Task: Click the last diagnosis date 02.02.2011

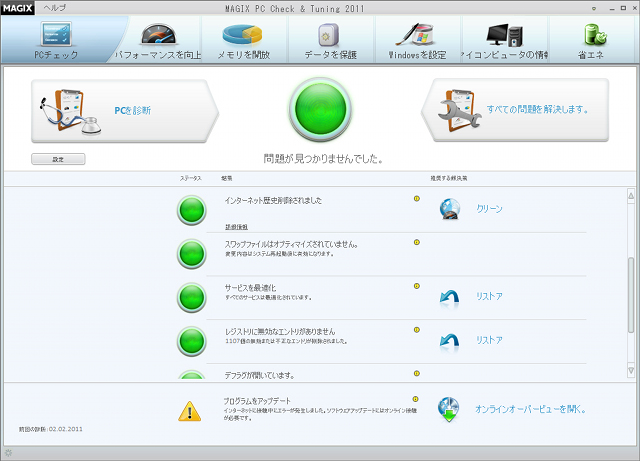Action: [x=66, y=429]
